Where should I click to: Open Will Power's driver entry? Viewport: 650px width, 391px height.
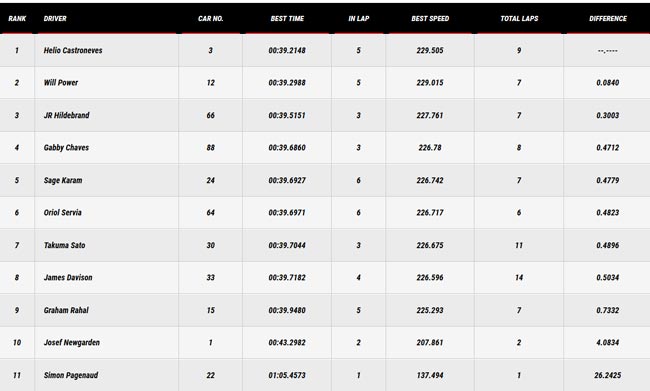61,83
